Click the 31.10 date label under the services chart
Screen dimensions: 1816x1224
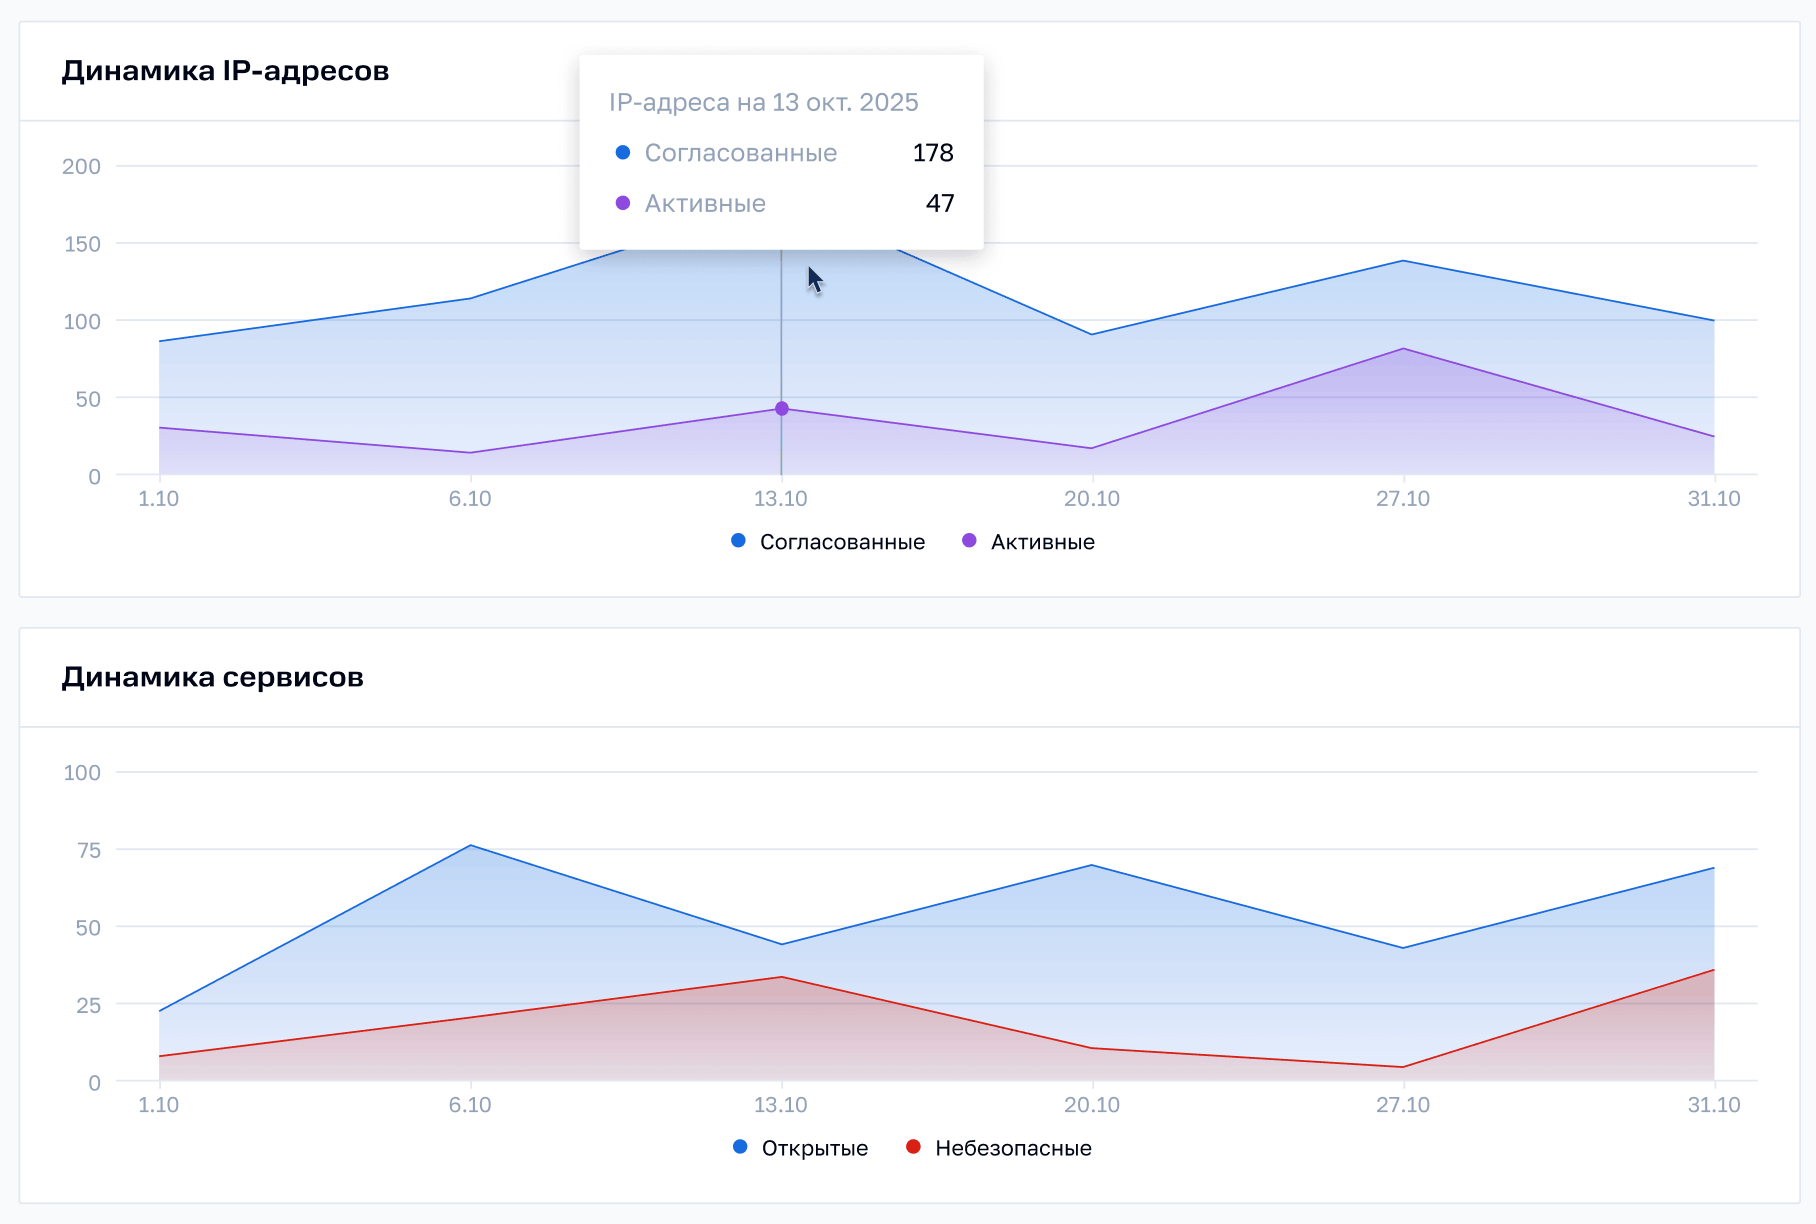pyautogui.click(x=1713, y=1105)
